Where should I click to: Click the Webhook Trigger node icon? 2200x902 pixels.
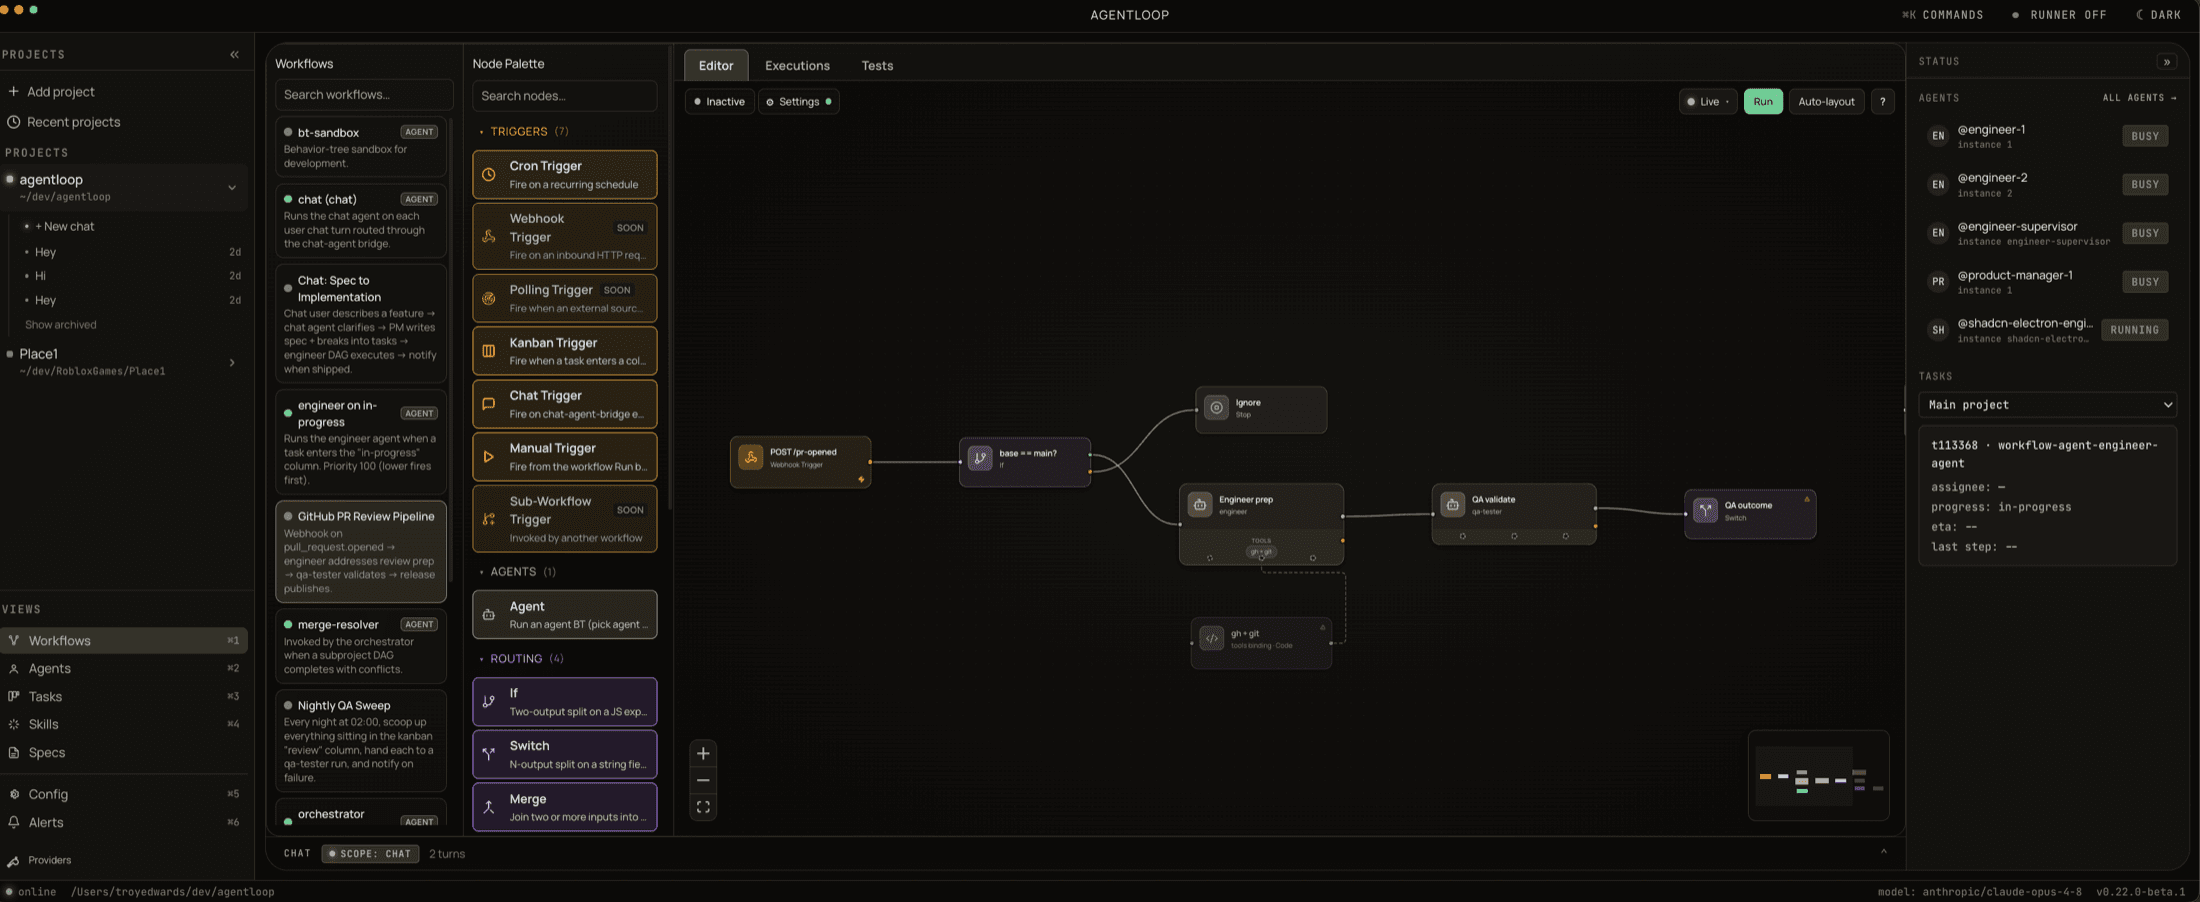[489, 236]
